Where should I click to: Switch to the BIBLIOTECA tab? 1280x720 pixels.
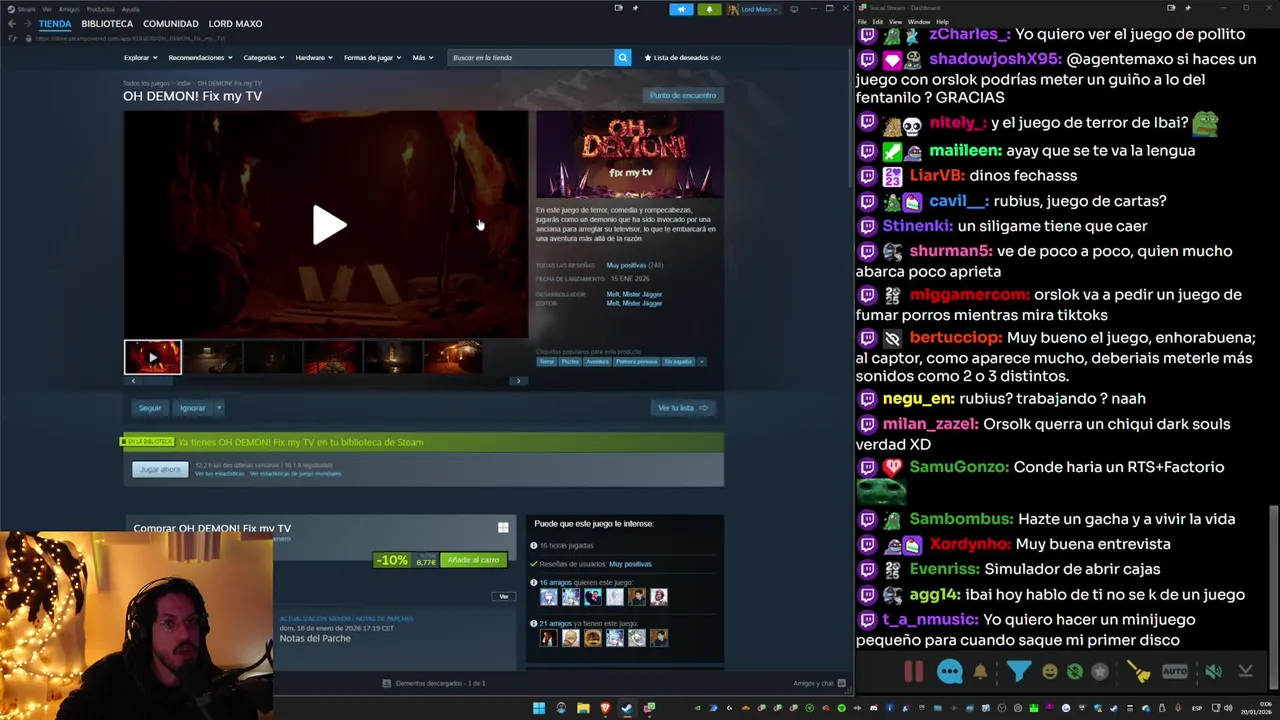click(x=107, y=24)
